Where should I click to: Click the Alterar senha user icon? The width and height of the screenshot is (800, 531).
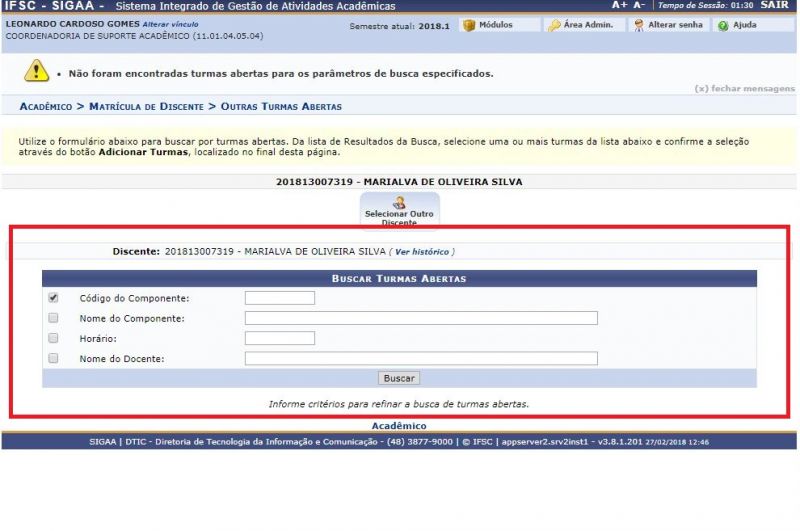click(637, 25)
